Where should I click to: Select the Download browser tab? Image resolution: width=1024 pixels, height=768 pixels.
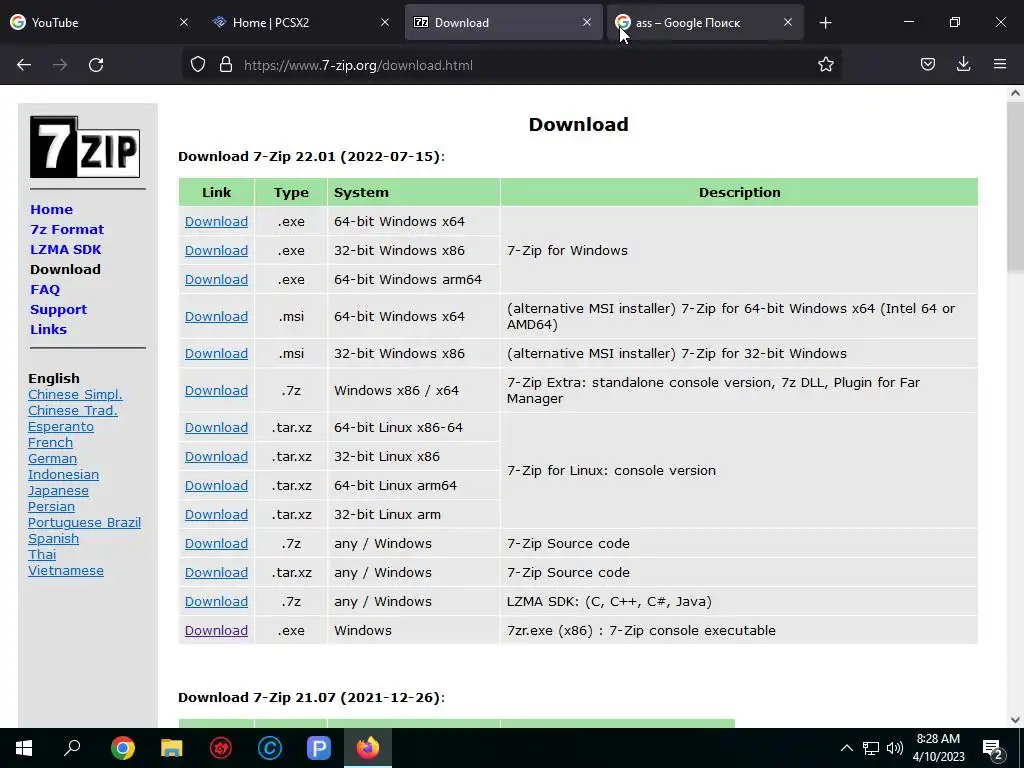pyautogui.click(x=504, y=22)
